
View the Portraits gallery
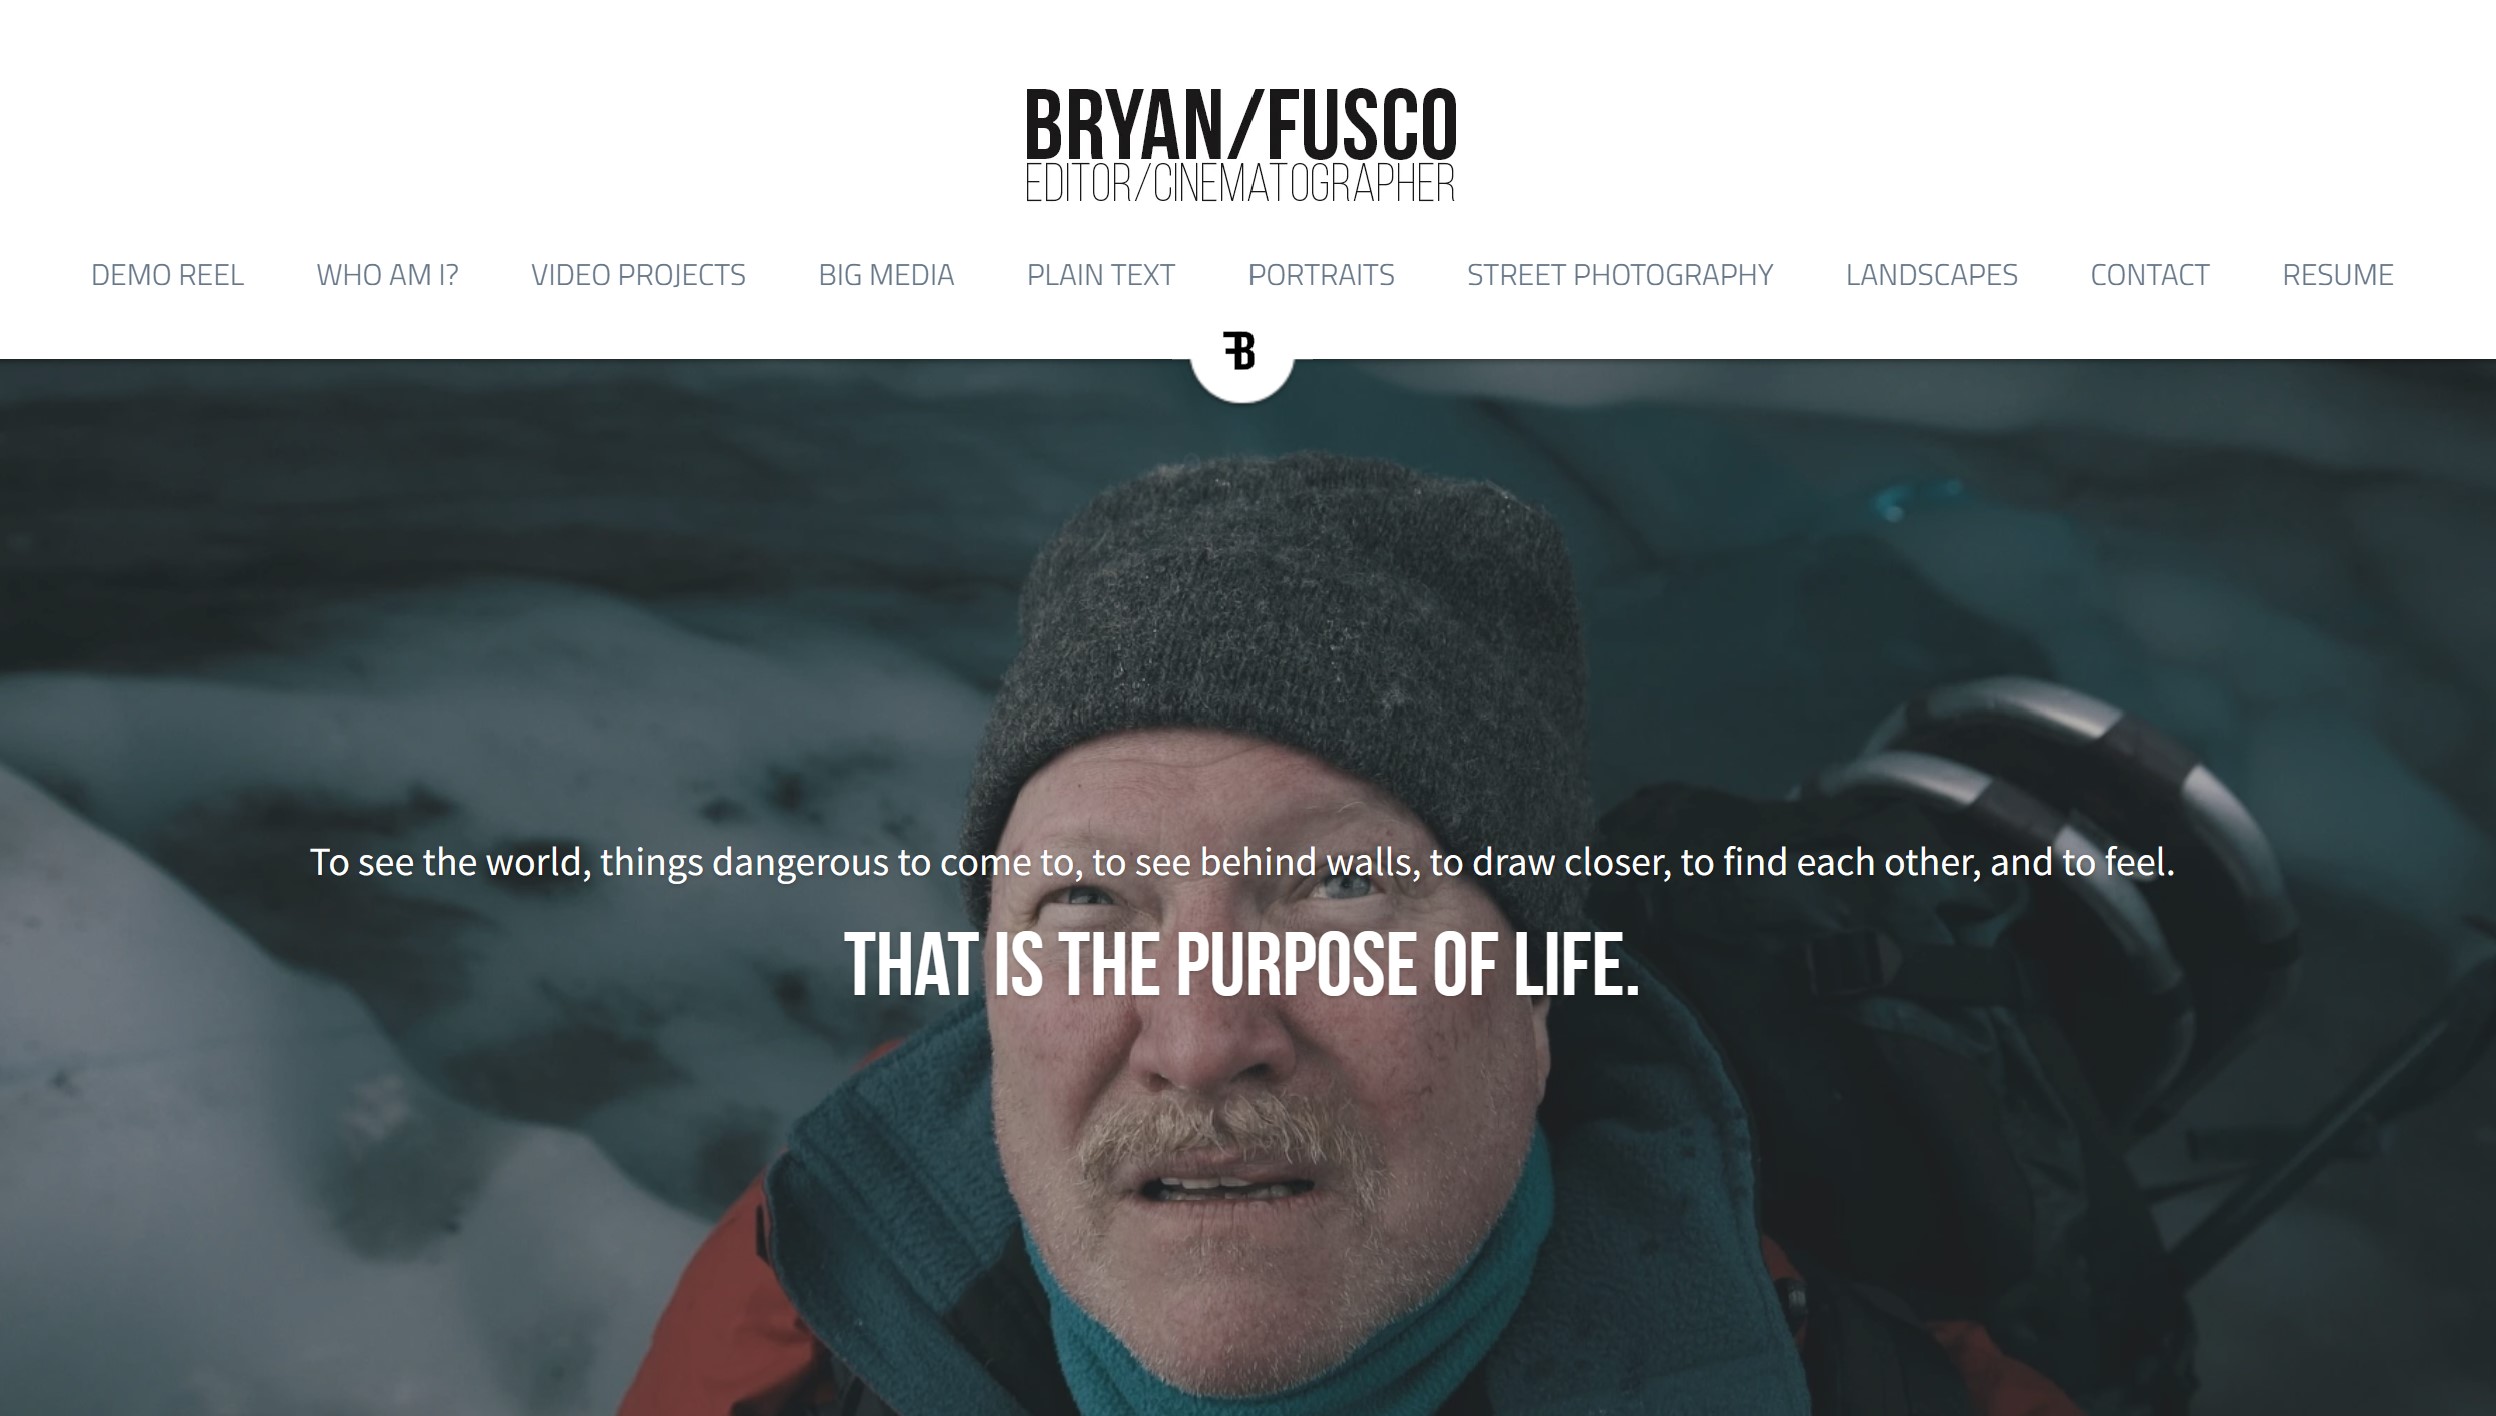pos(1321,275)
